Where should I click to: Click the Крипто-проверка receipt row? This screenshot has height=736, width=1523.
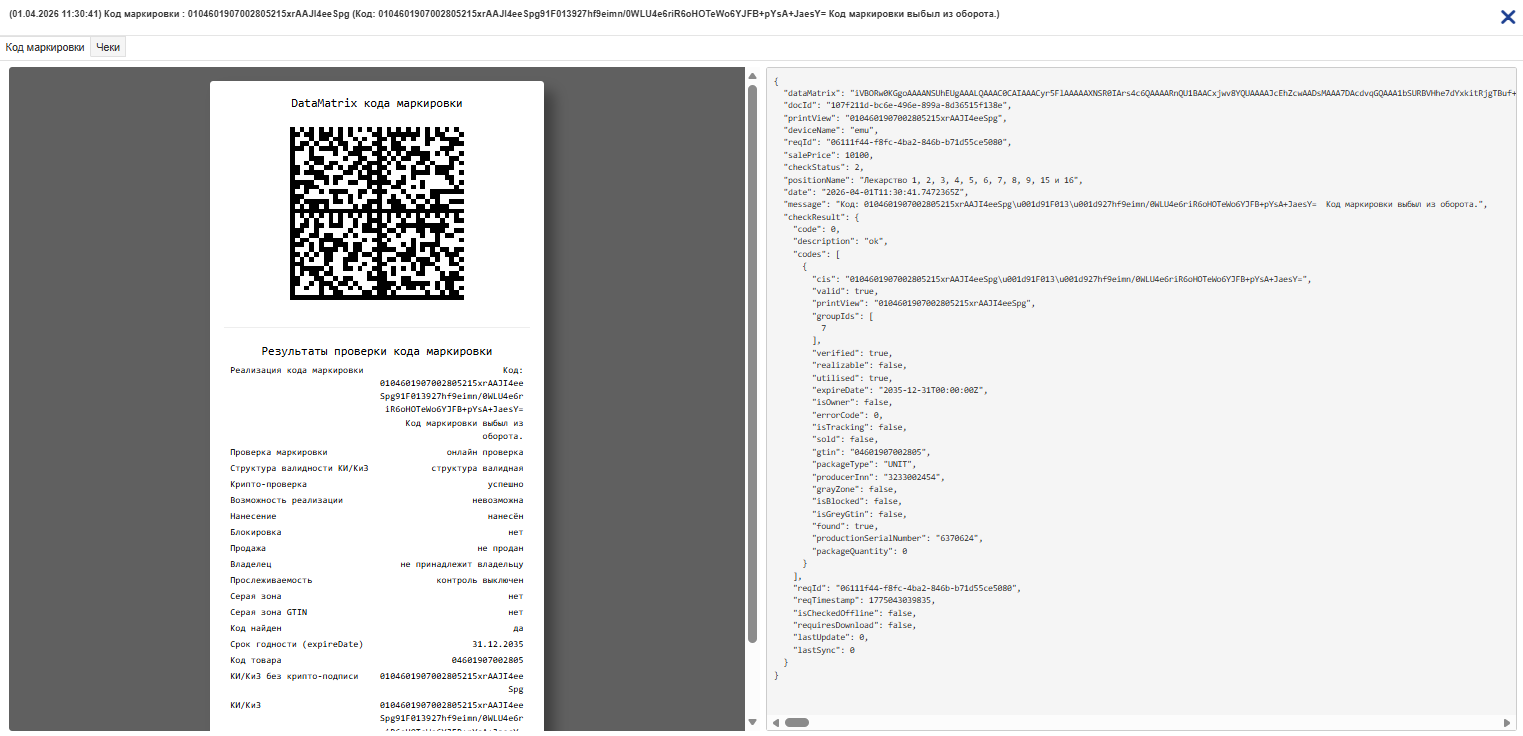click(376, 484)
